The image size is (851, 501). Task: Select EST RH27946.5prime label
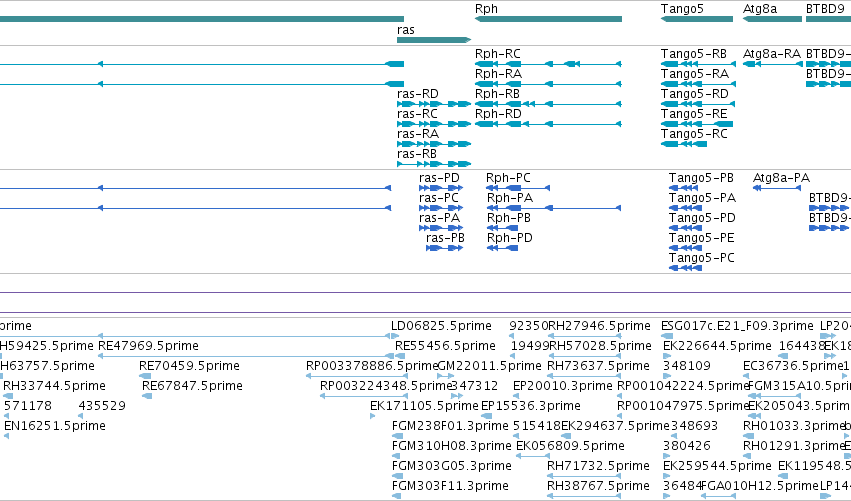coord(599,326)
